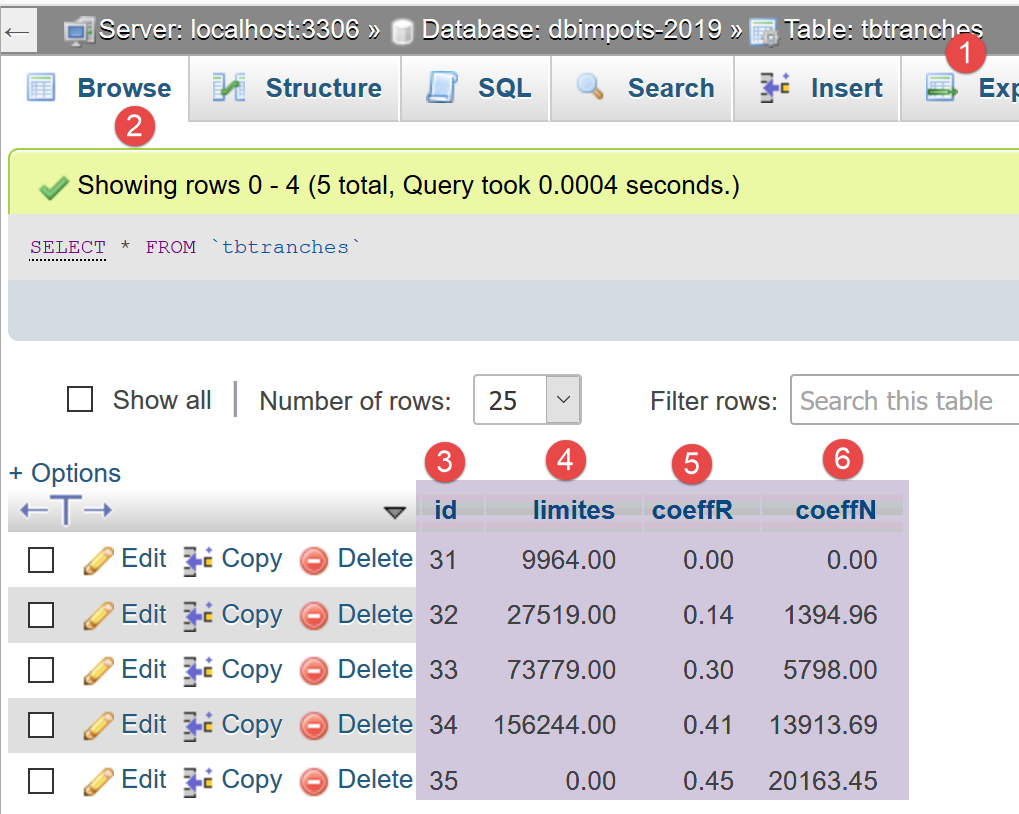Sort by the limites column header
The image size is (1019, 814).
pos(573,510)
